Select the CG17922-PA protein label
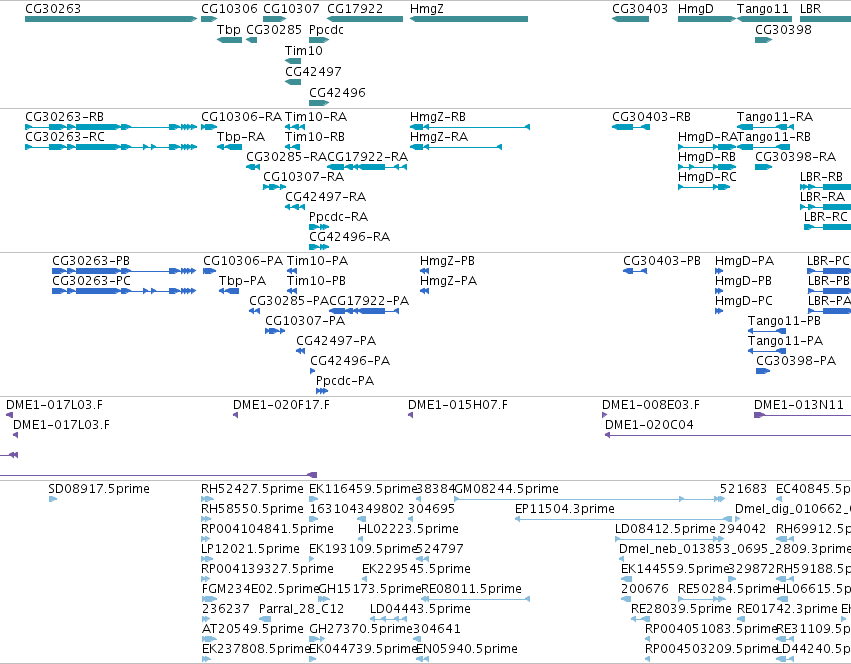 click(x=369, y=301)
